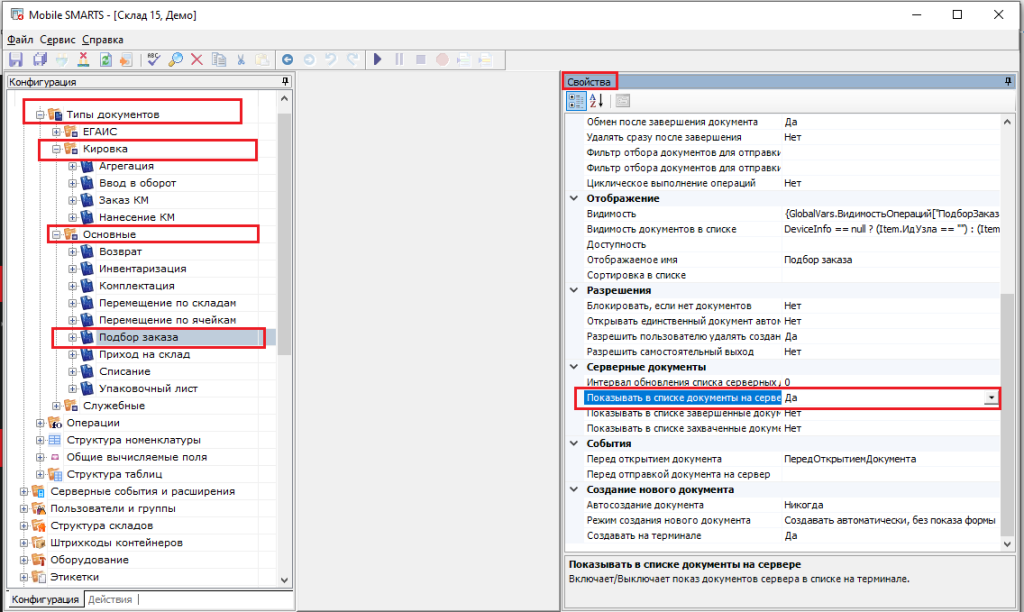Expand the Пользователи и группы node
Screen dimensions: 1024x612
click(x=24, y=508)
